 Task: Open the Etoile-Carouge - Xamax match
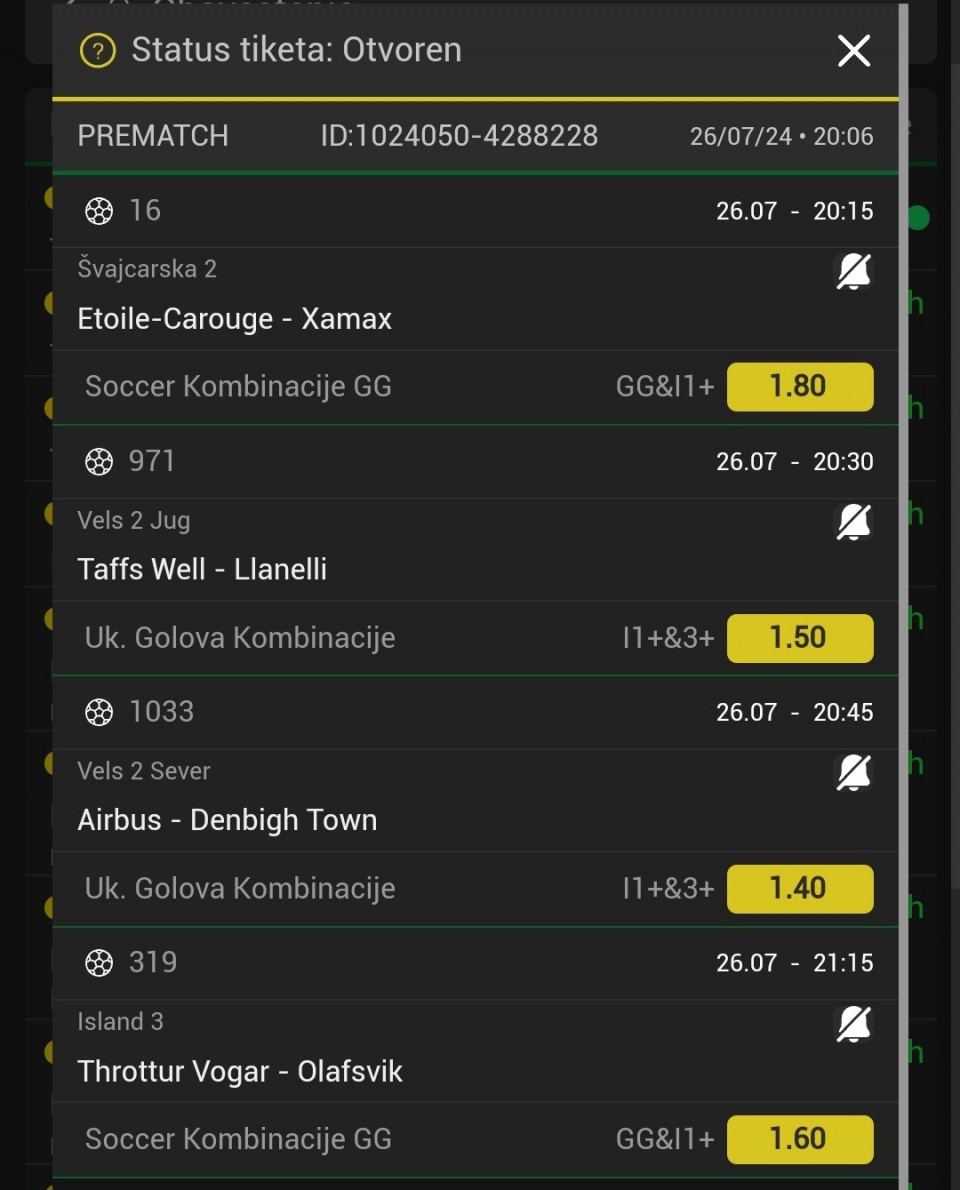[235, 319]
